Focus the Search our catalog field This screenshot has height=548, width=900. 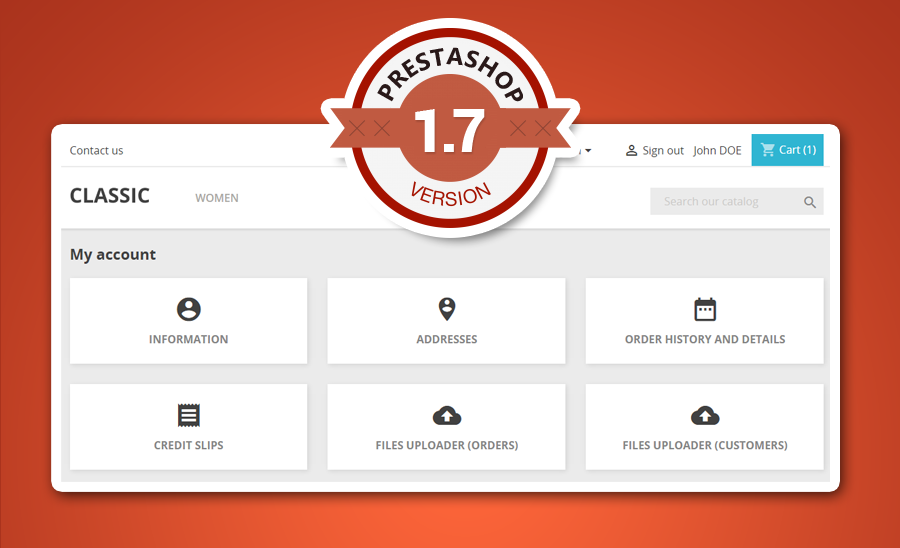tap(736, 201)
